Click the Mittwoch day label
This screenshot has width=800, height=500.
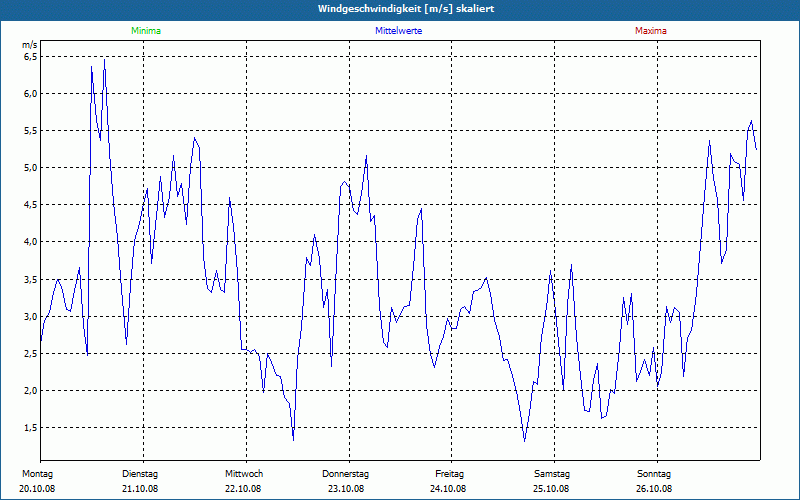244,474
